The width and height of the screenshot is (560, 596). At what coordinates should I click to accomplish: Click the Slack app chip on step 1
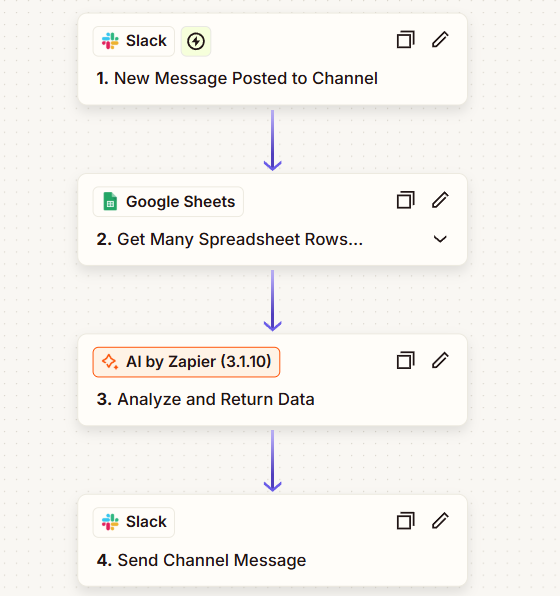click(x=134, y=41)
